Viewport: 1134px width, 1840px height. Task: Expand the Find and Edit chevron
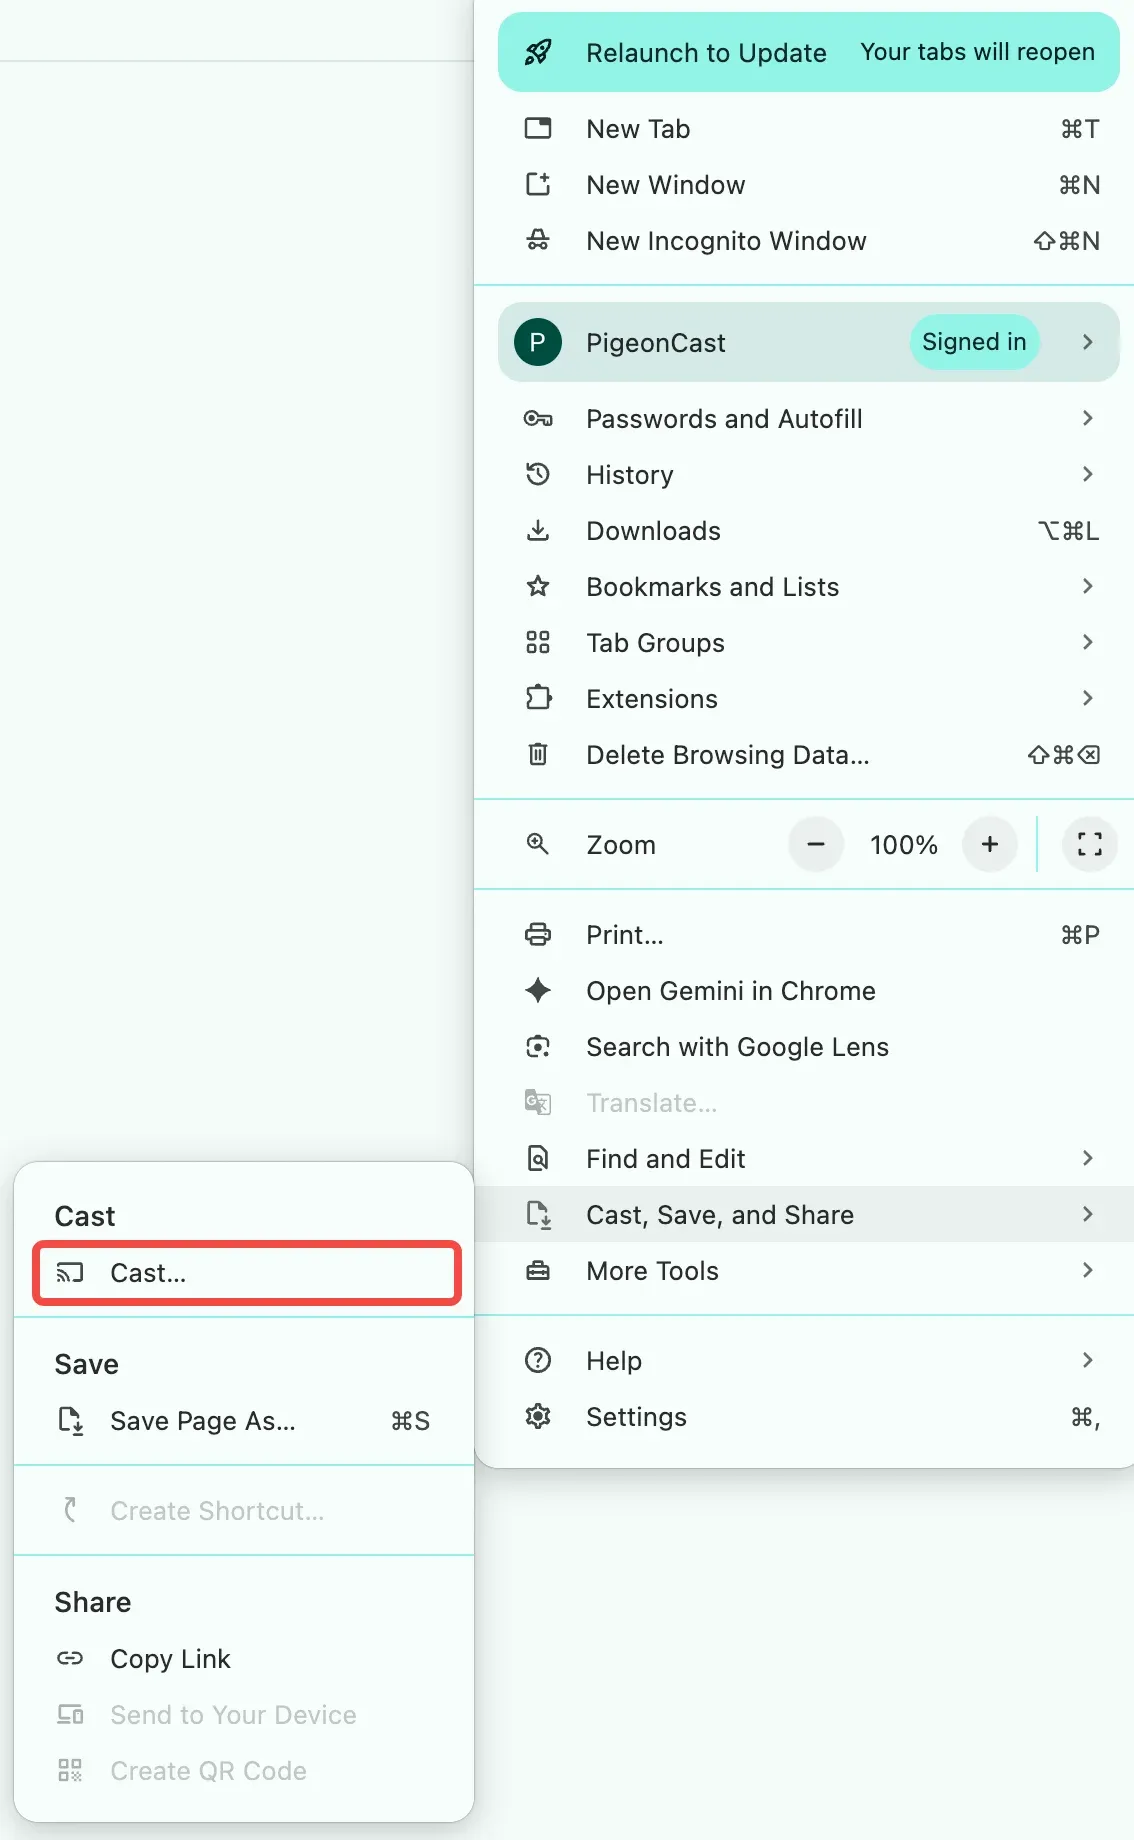[1088, 1158]
